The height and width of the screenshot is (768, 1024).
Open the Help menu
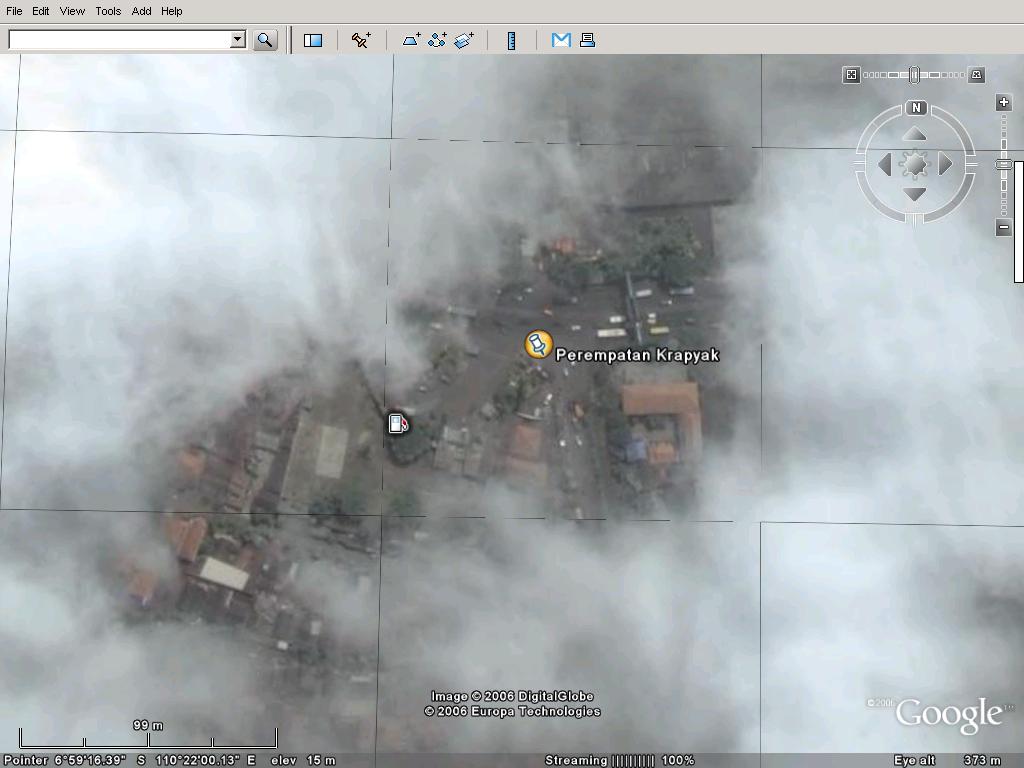coord(172,11)
